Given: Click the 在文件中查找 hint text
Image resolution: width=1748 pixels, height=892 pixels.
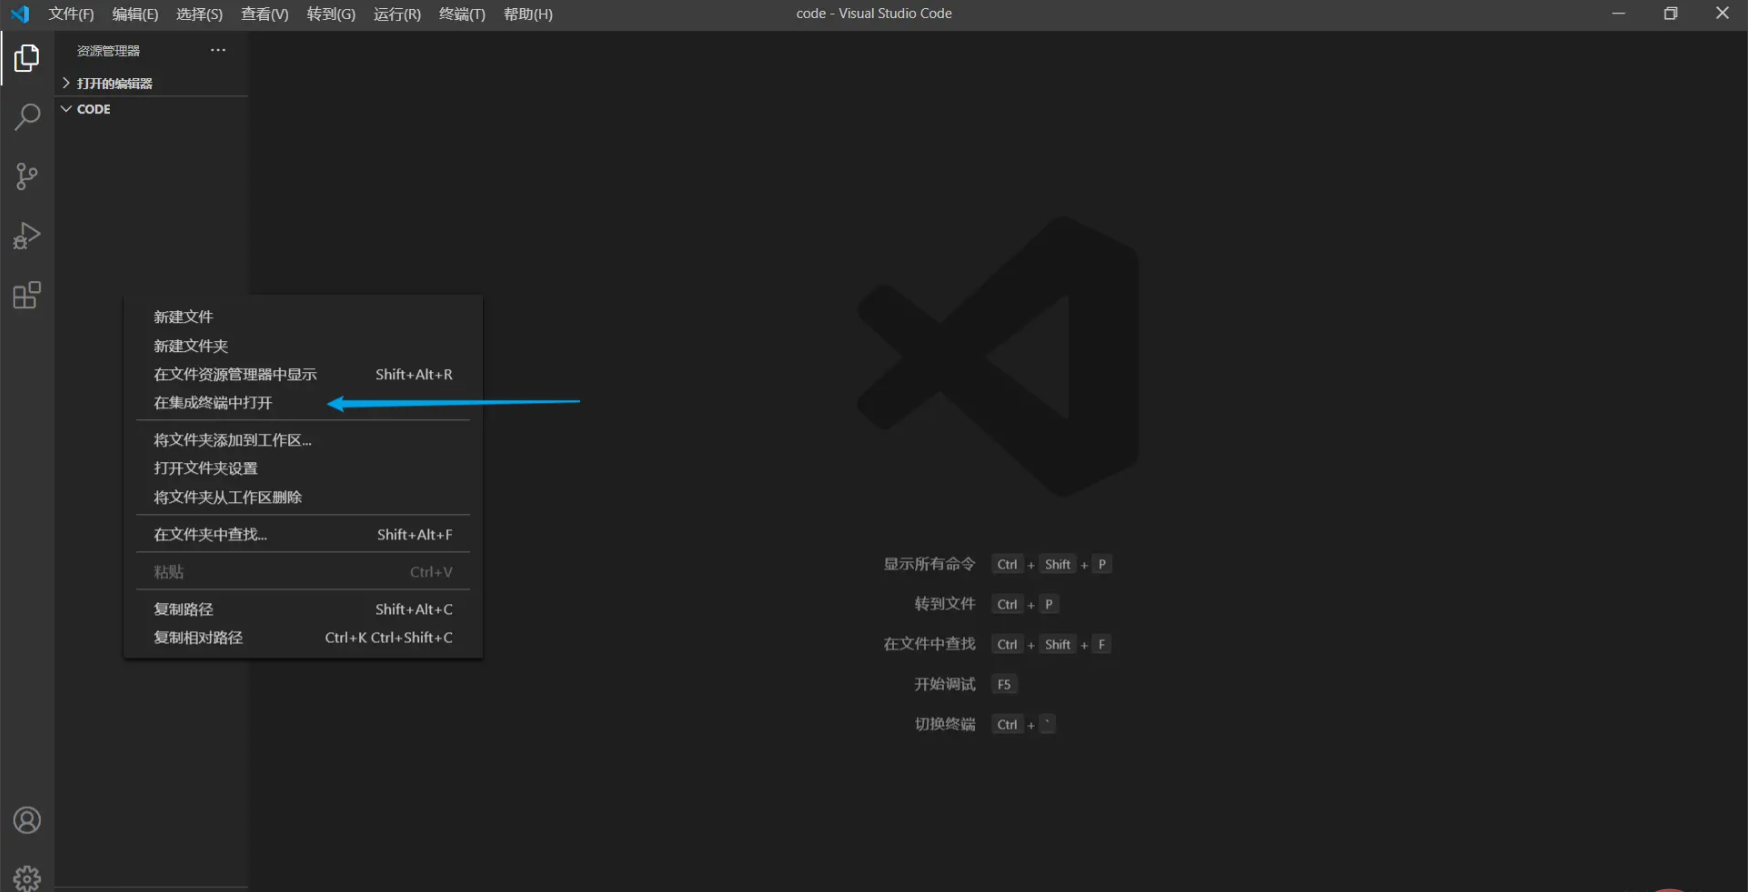Looking at the screenshot, I should point(929,644).
